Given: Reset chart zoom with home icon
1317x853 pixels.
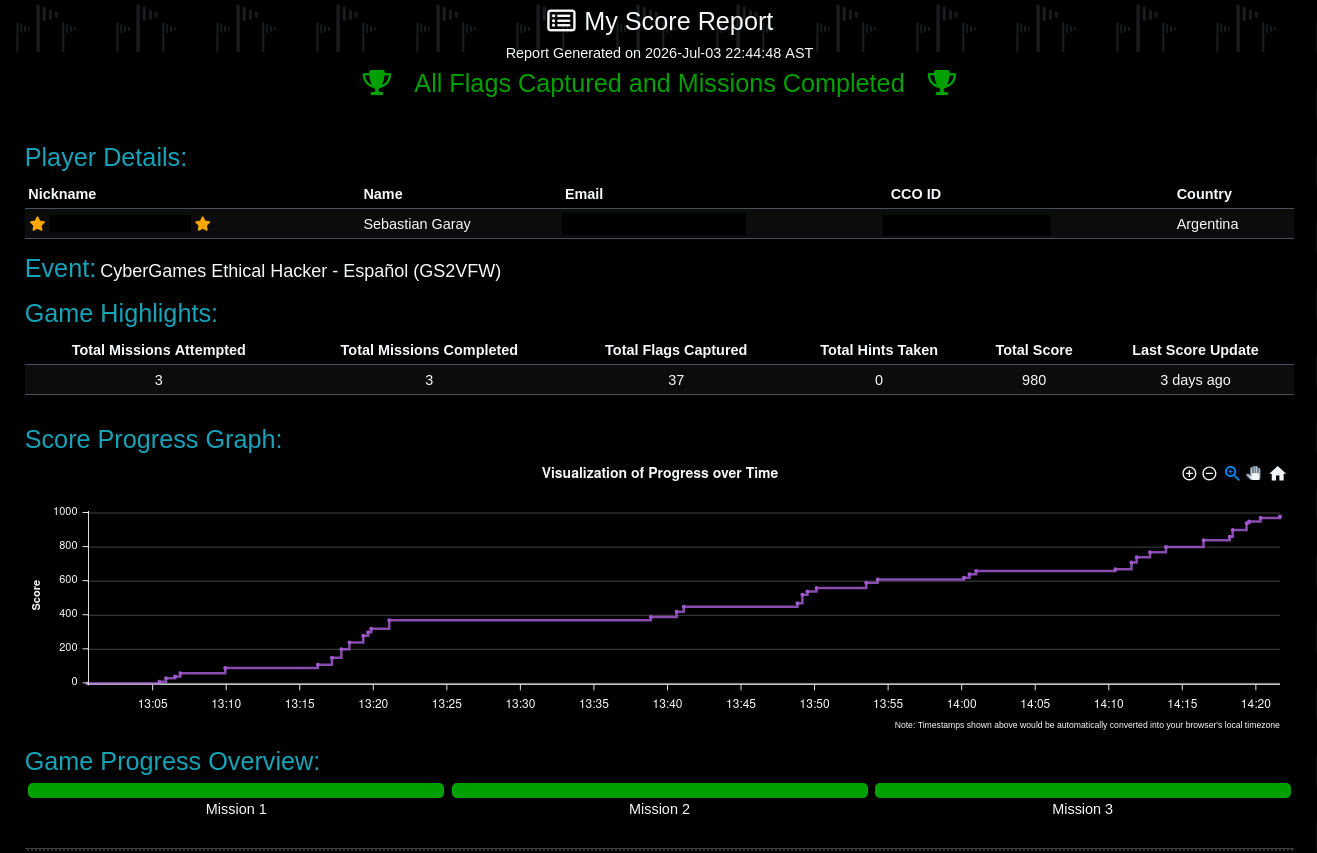Looking at the screenshot, I should [x=1277, y=474].
